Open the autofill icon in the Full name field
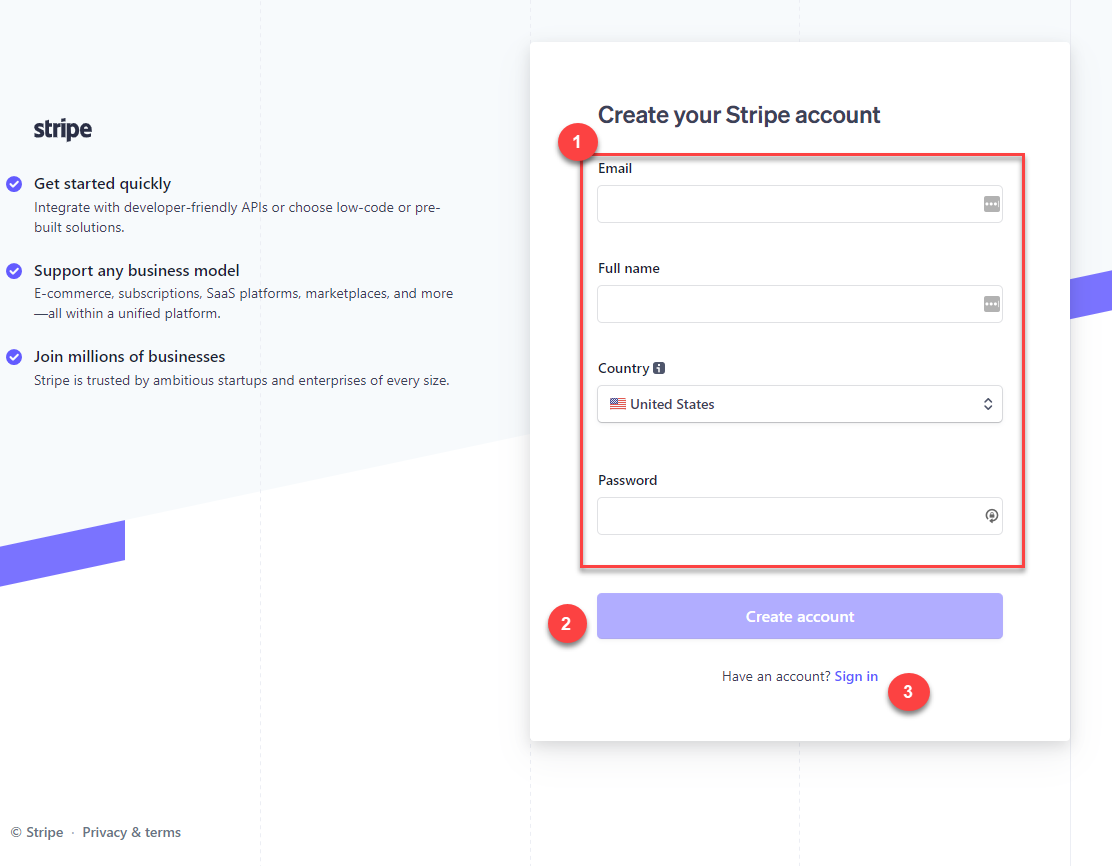The height and width of the screenshot is (866, 1112). coord(991,304)
